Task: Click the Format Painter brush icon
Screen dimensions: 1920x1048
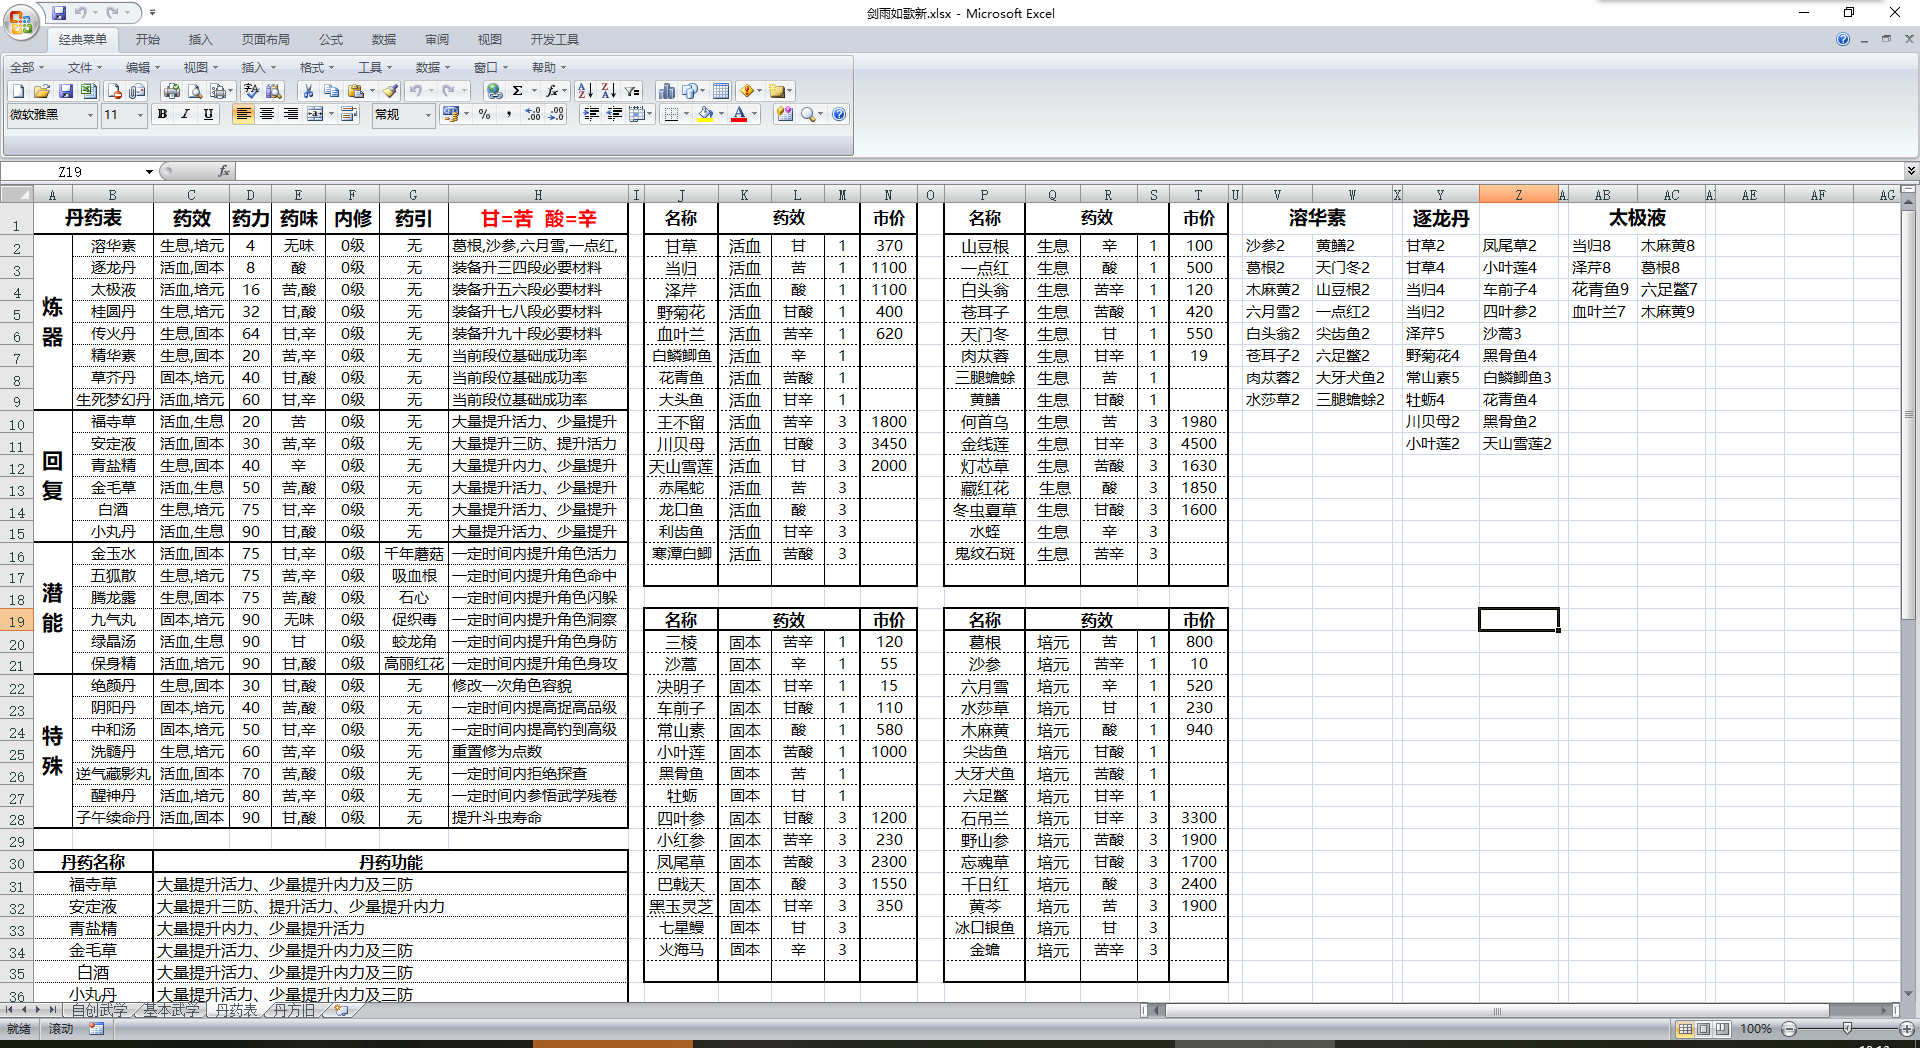Action: 391,91
